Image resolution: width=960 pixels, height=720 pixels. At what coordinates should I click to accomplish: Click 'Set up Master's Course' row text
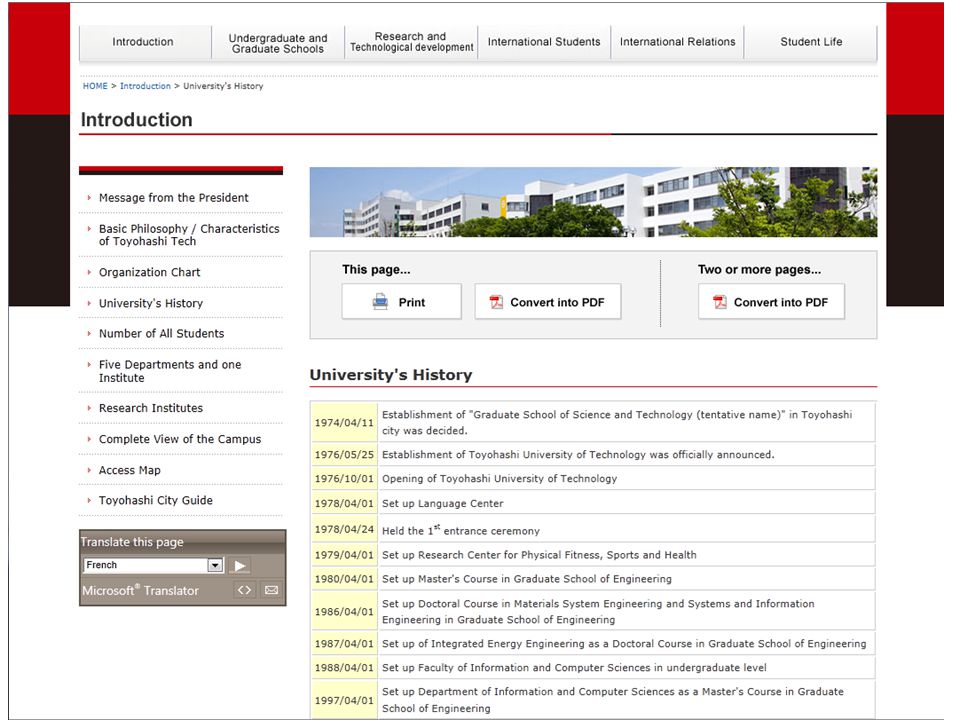527,579
